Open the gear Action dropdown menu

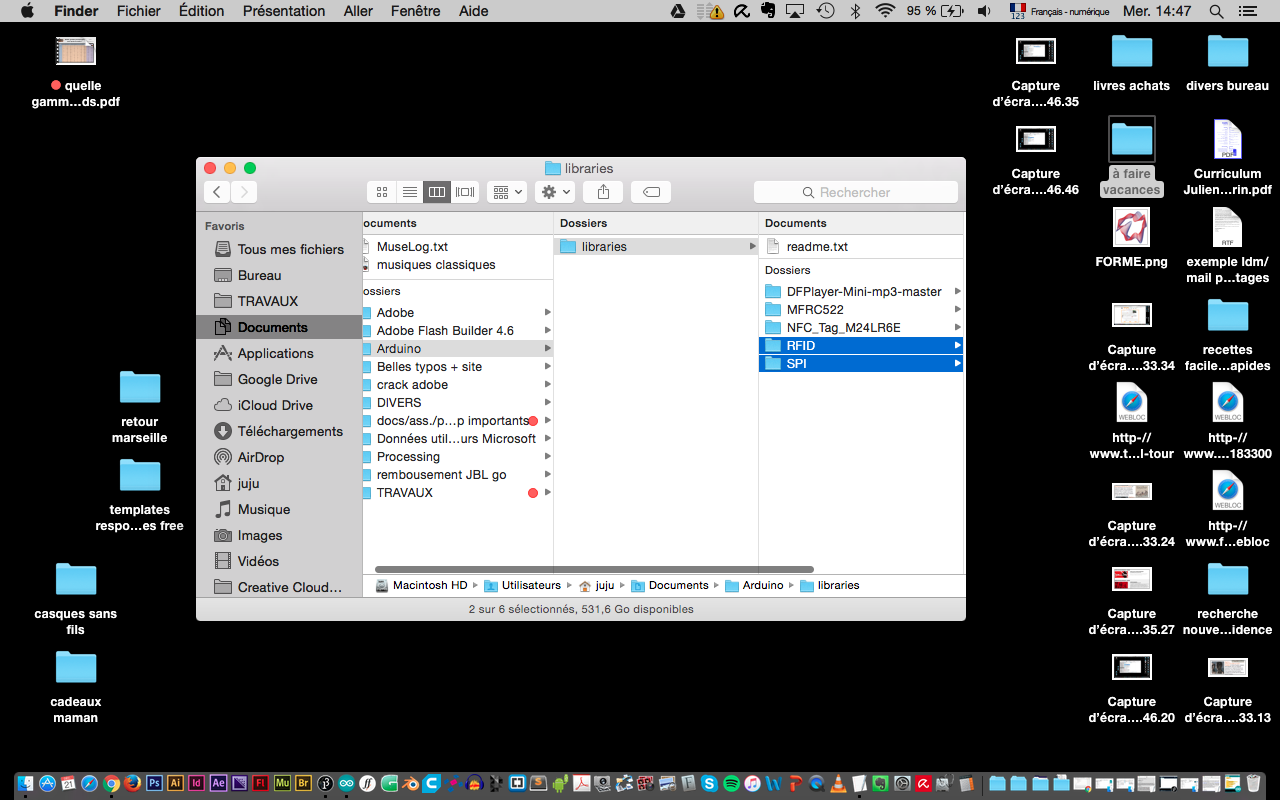pyautogui.click(x=555, y=192)
